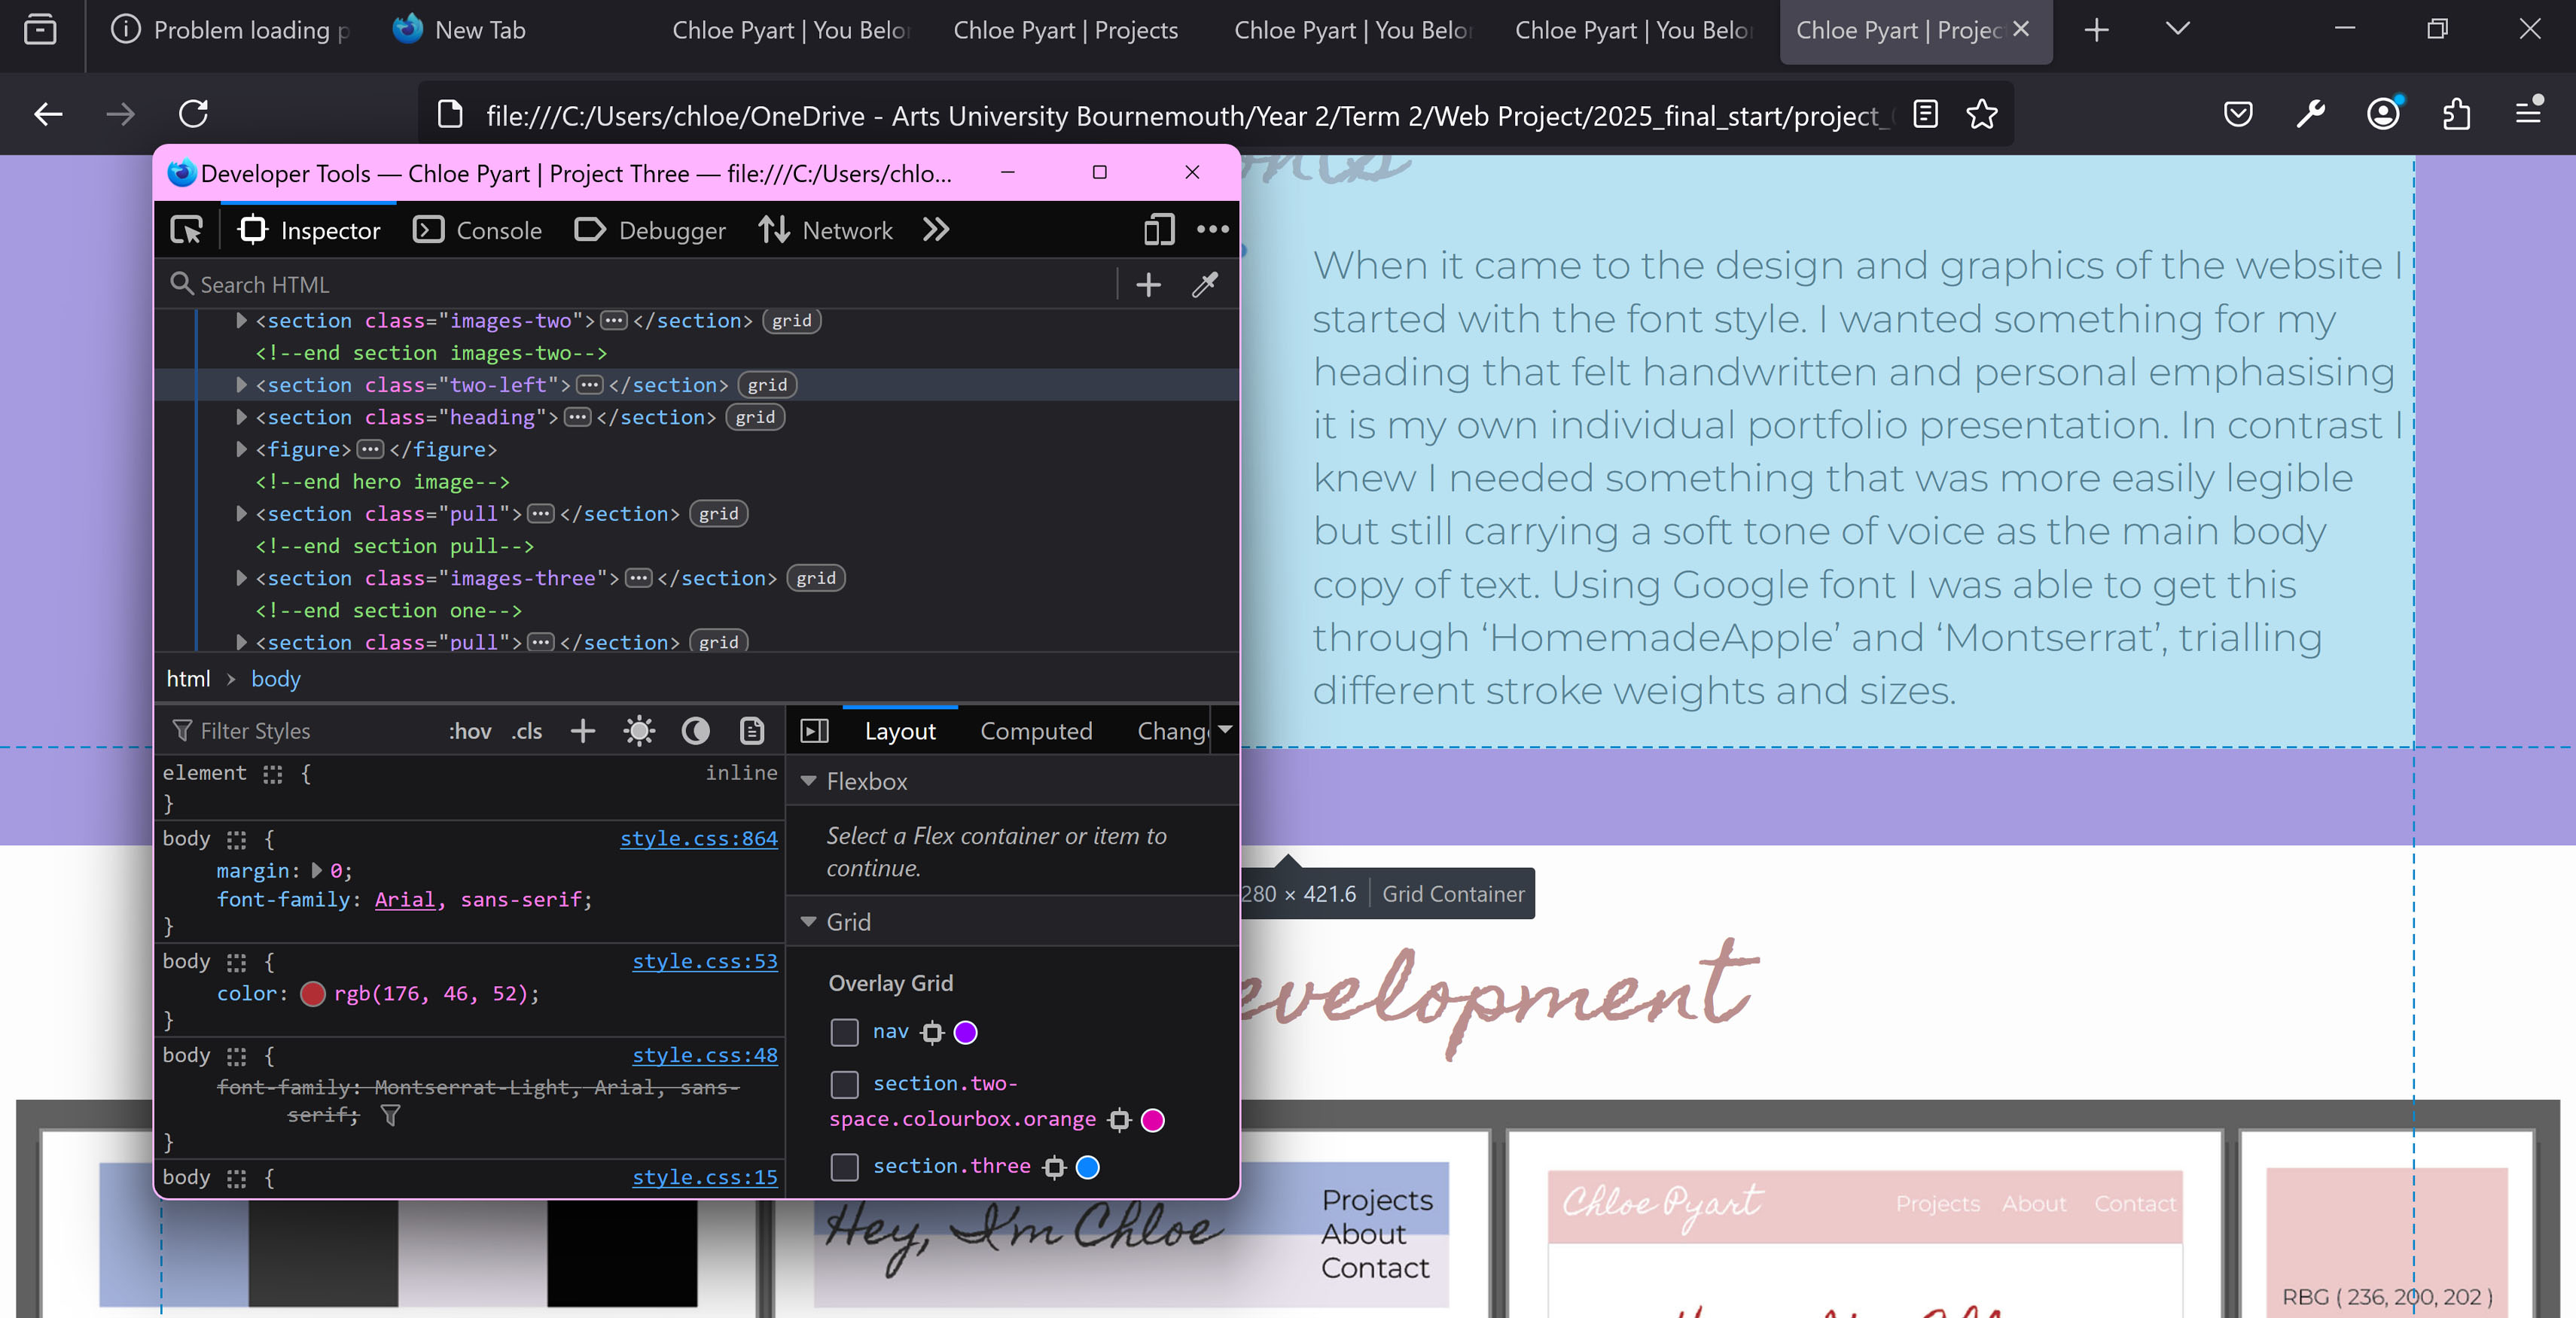Toggle selector highlighter for style.css:864 body rule
Image resolution: width=2576 pixels, height=1318 pixels.
point(236,839)
